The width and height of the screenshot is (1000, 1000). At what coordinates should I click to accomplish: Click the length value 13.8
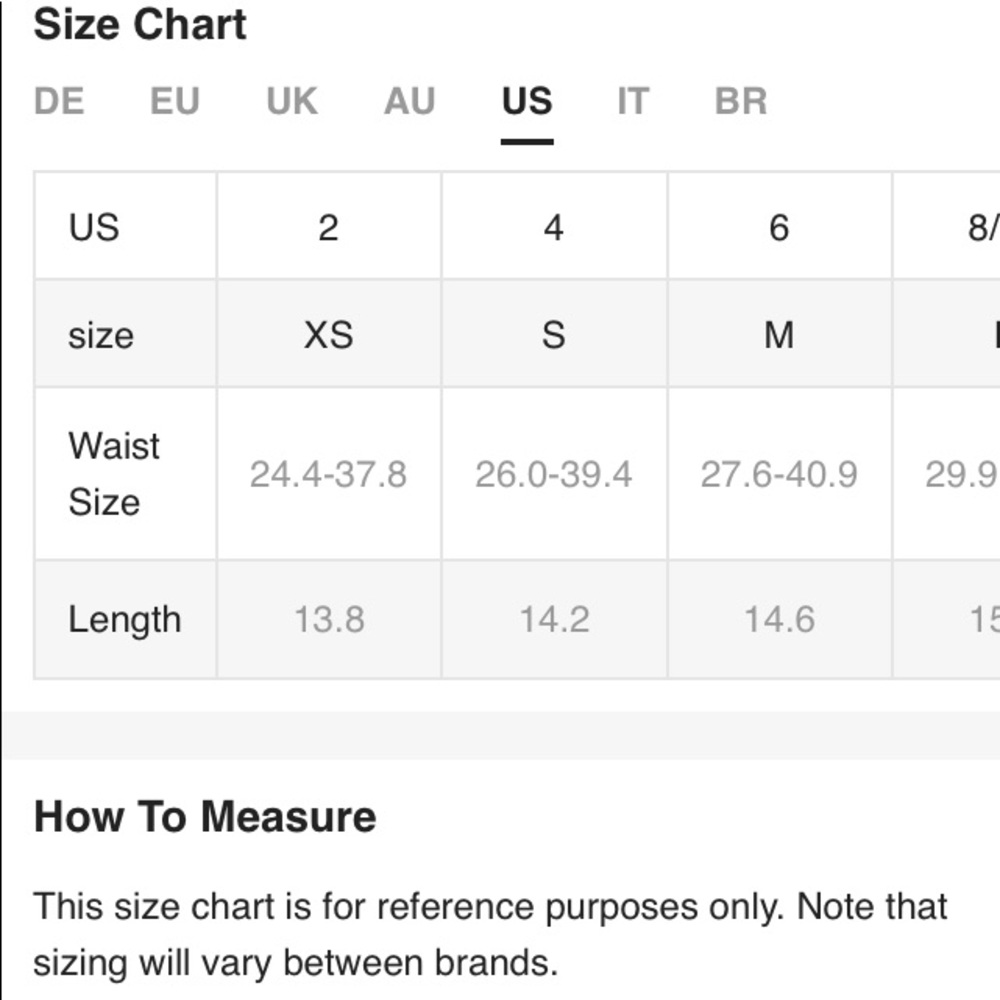tap(328, 620)
